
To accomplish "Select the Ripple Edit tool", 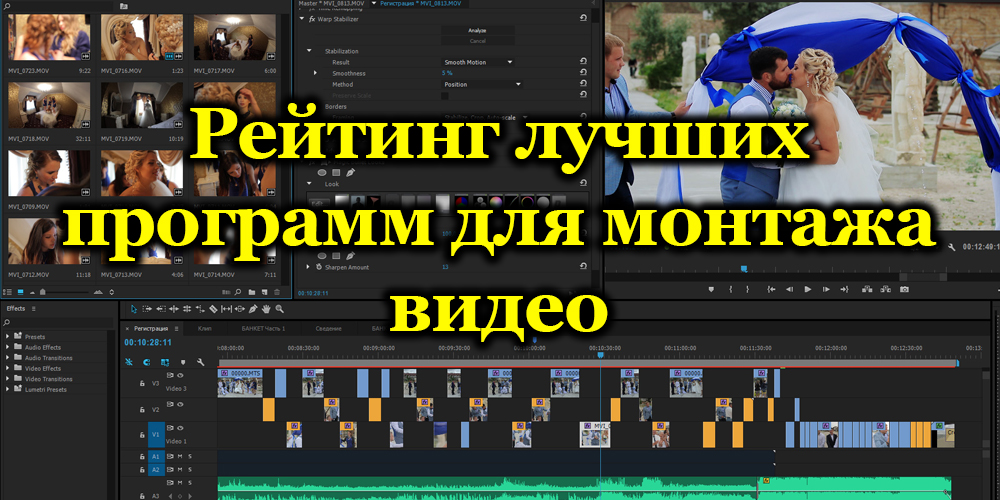I will coord(173,309).
